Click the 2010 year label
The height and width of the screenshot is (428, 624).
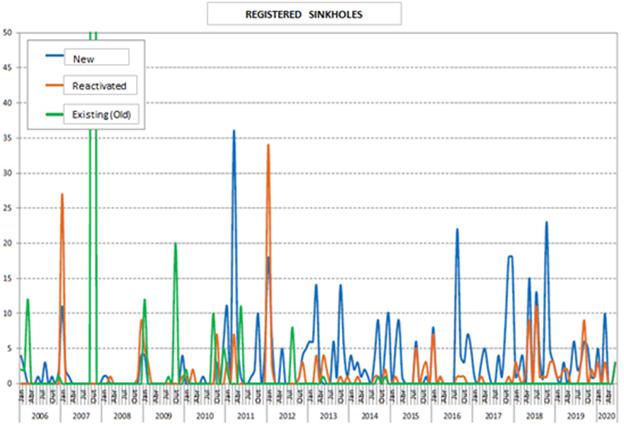coord(205,416)
